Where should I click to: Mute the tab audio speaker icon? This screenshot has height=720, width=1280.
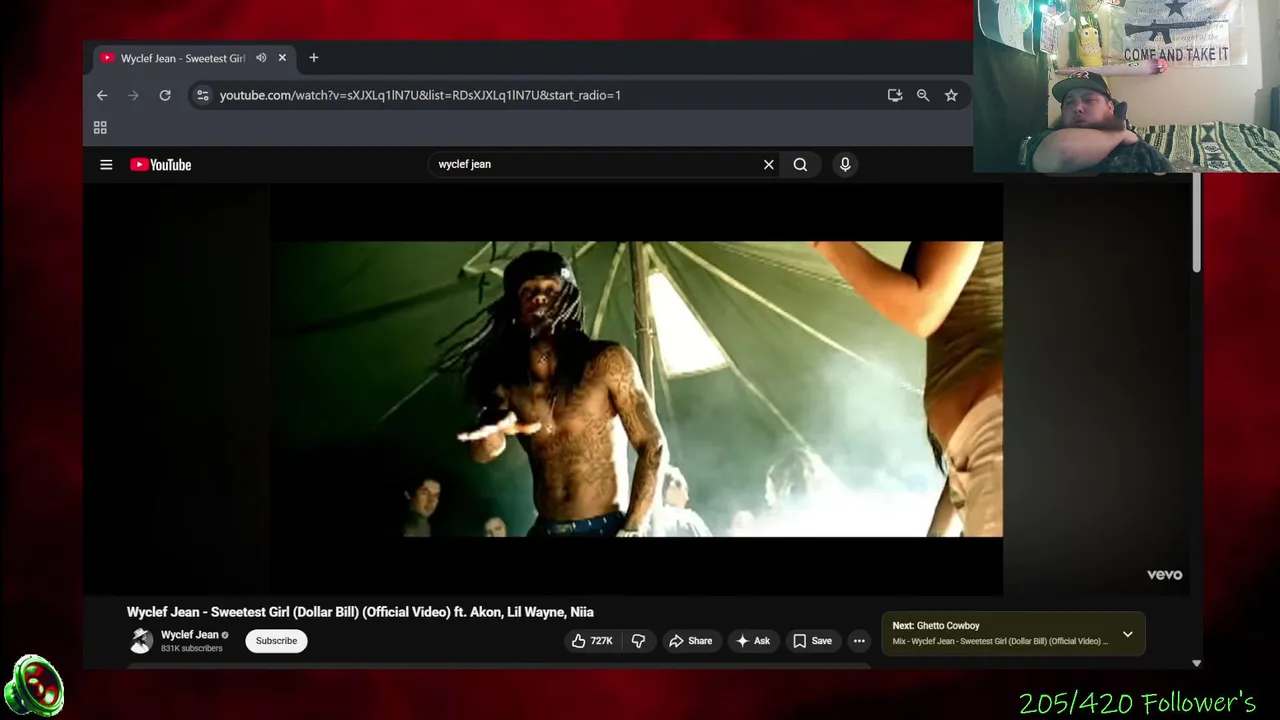coord(261,58)
